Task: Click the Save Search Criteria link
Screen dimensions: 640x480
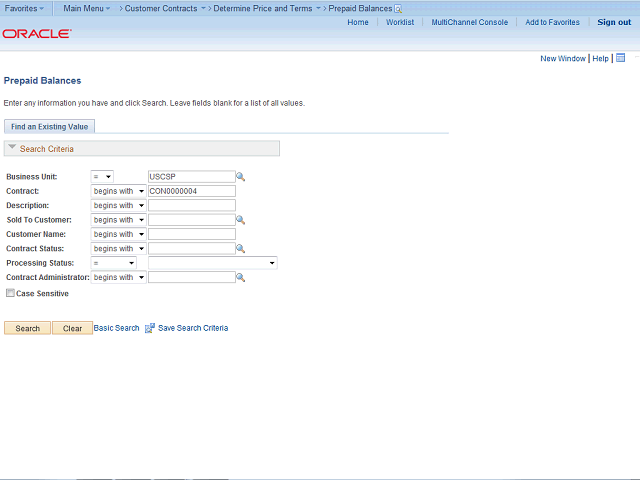Action: (193, 328)
